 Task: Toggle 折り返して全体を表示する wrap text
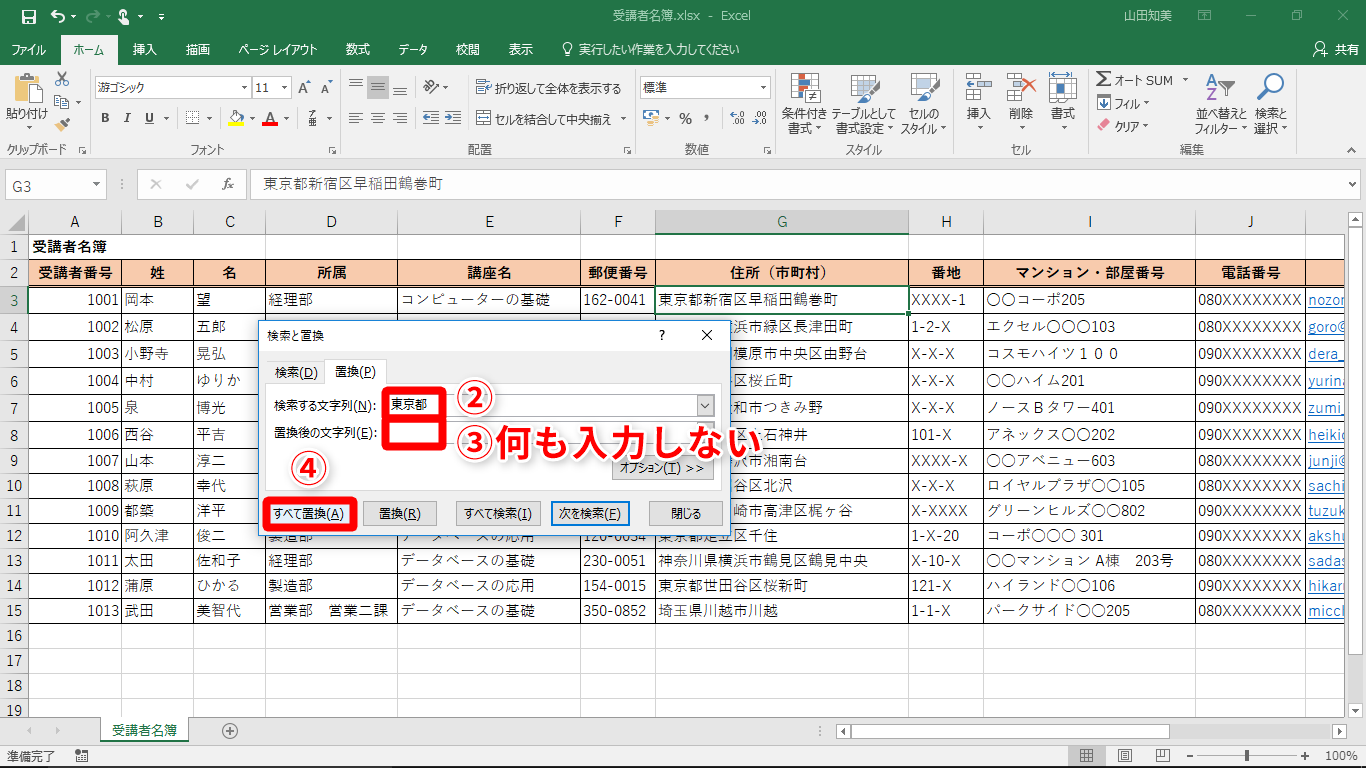pyautogui.click(x=549, y=88)
